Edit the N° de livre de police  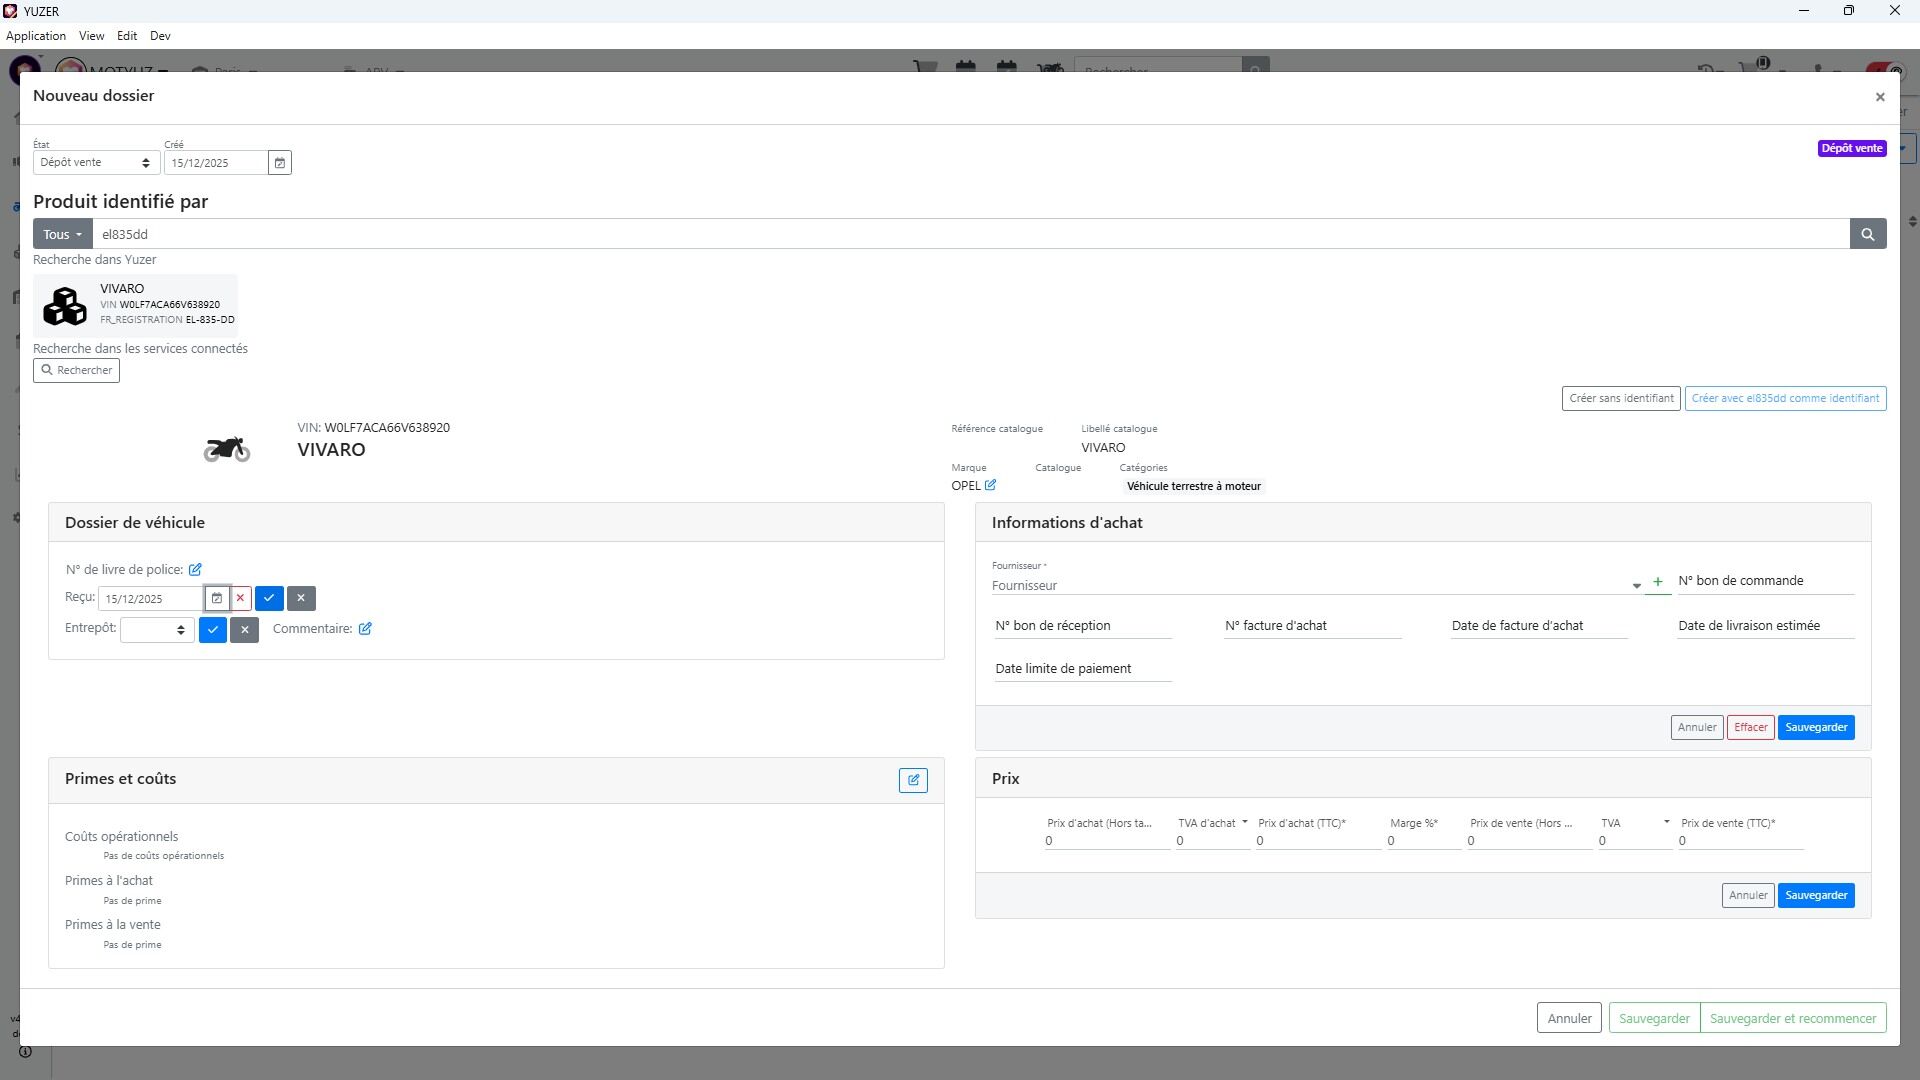coord(195,570)
